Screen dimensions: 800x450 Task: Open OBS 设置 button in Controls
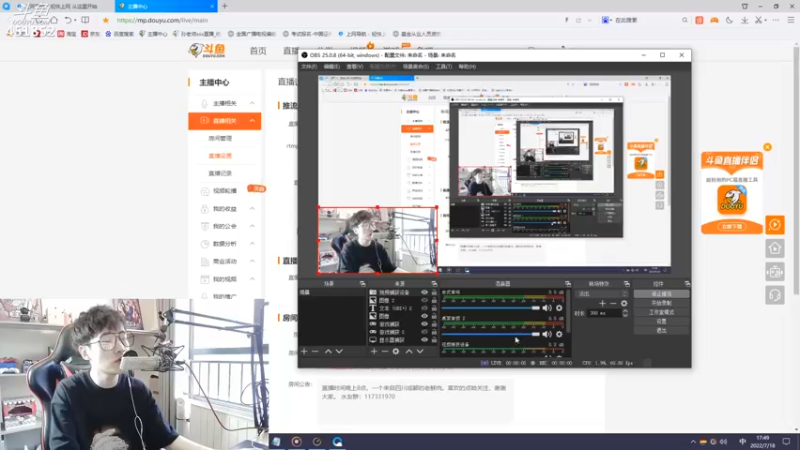coord(661,321)
